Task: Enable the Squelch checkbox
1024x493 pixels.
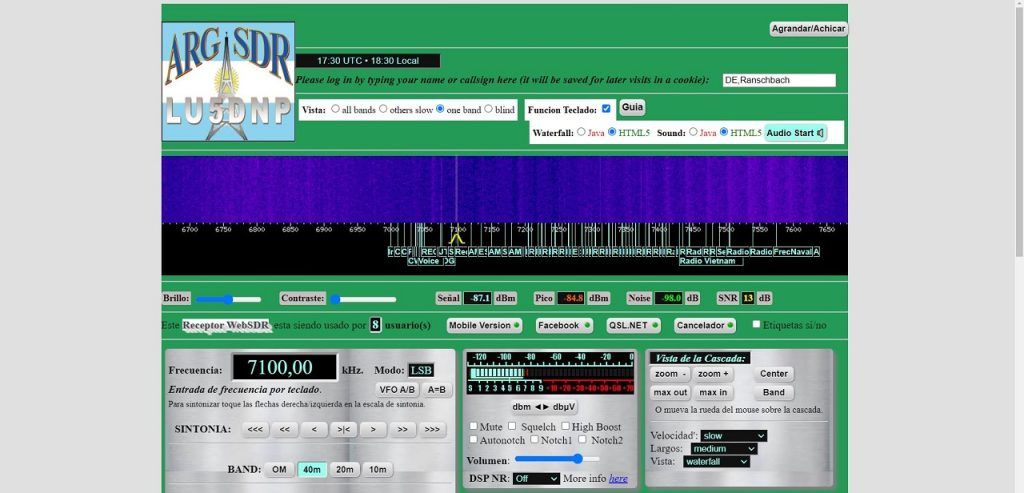Action: (x=512, y=426)
